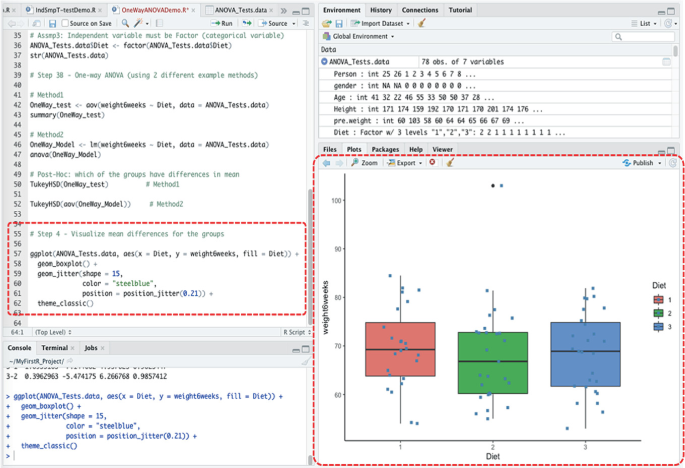Screen dimensions: 685x468
Task: Remove current plot with red X icon
Action: coord(432,163)
